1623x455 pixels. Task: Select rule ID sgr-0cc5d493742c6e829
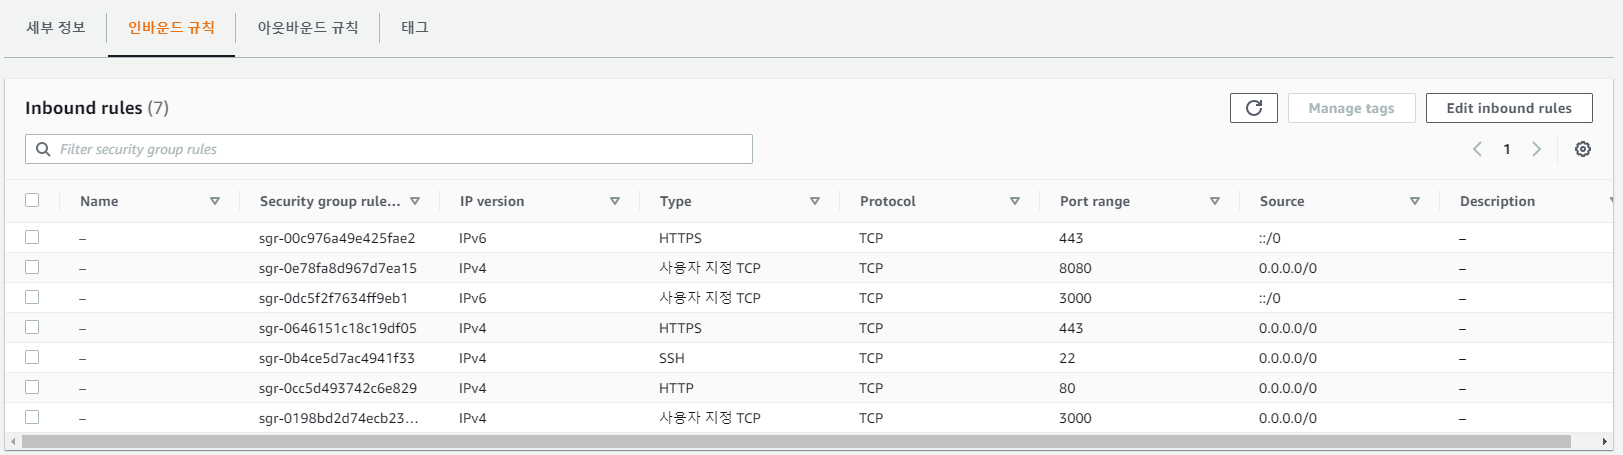337,388
